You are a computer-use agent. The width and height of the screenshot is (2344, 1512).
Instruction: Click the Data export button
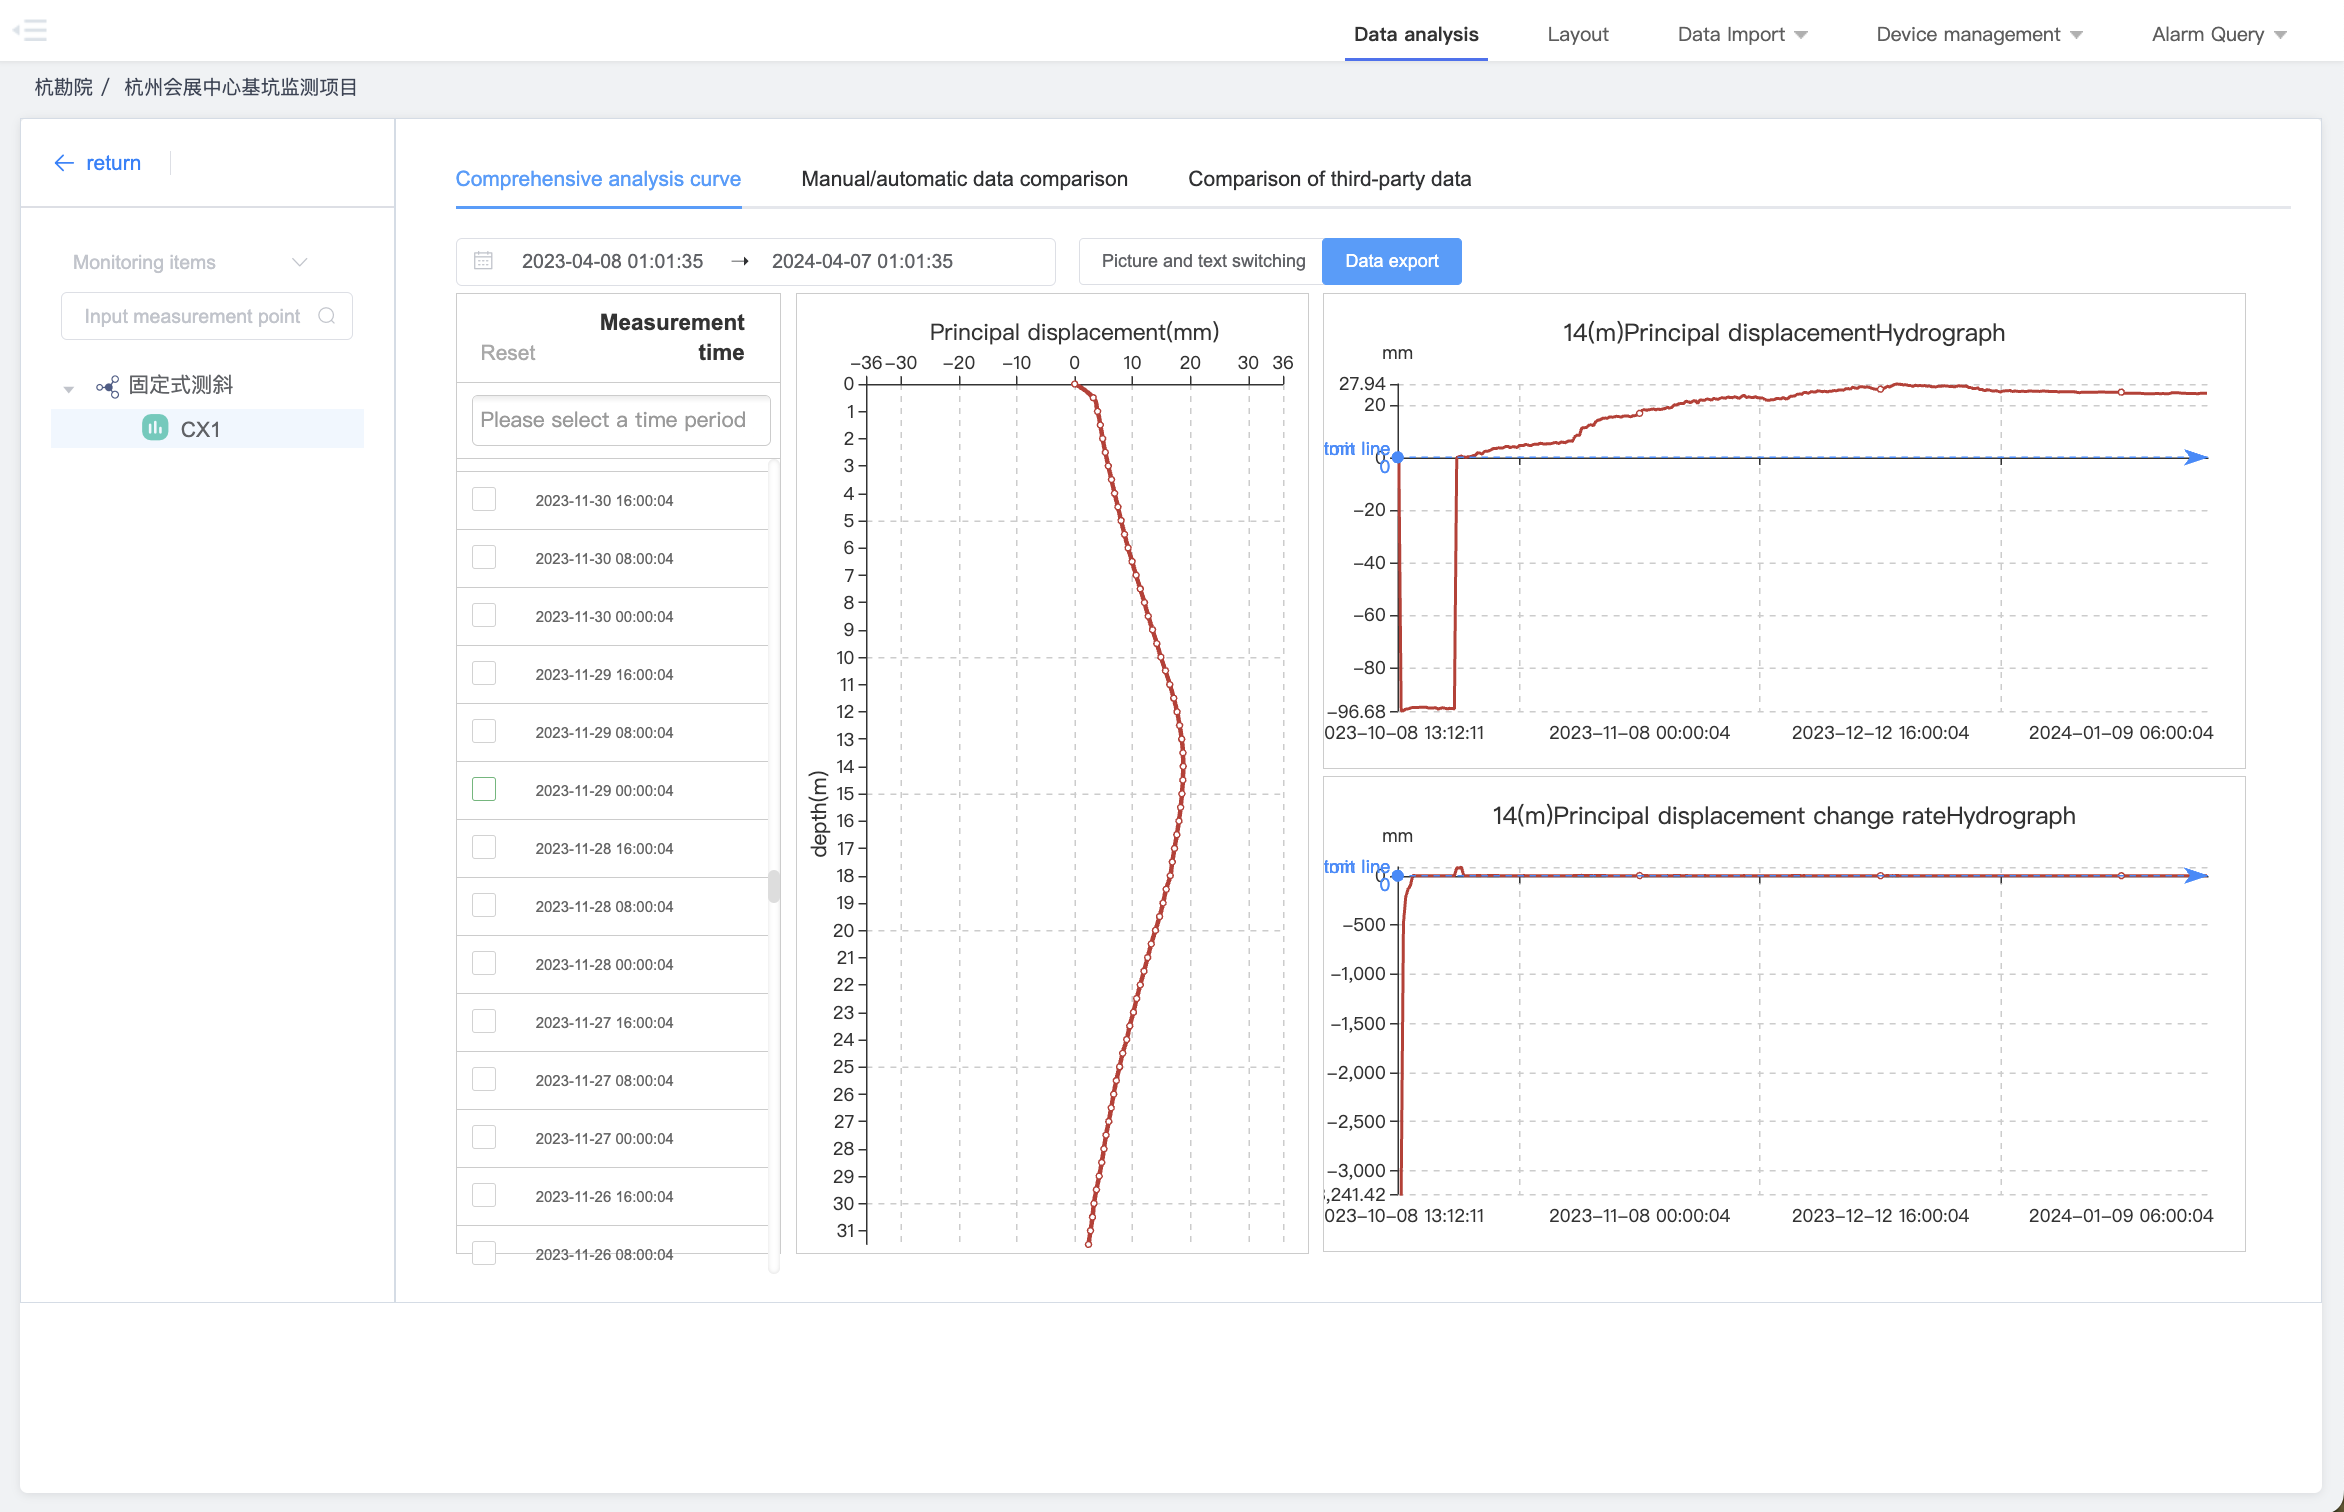point(1392,261)
